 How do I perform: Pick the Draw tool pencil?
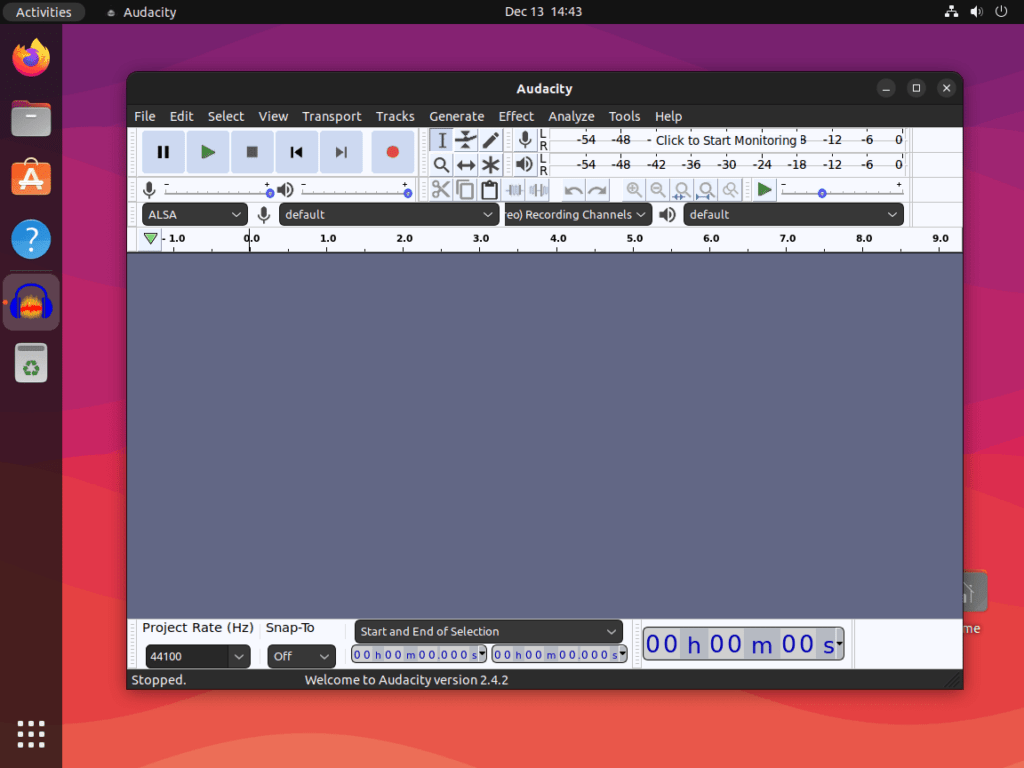coord(490,140)
